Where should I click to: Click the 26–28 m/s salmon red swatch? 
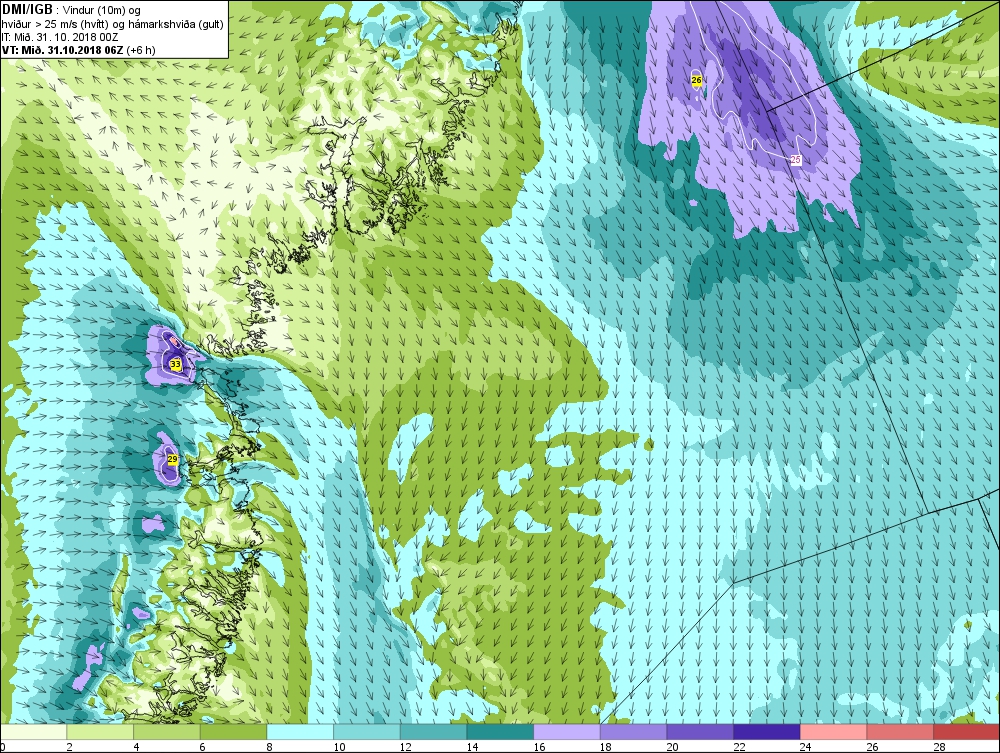click(x=900, y=732)
